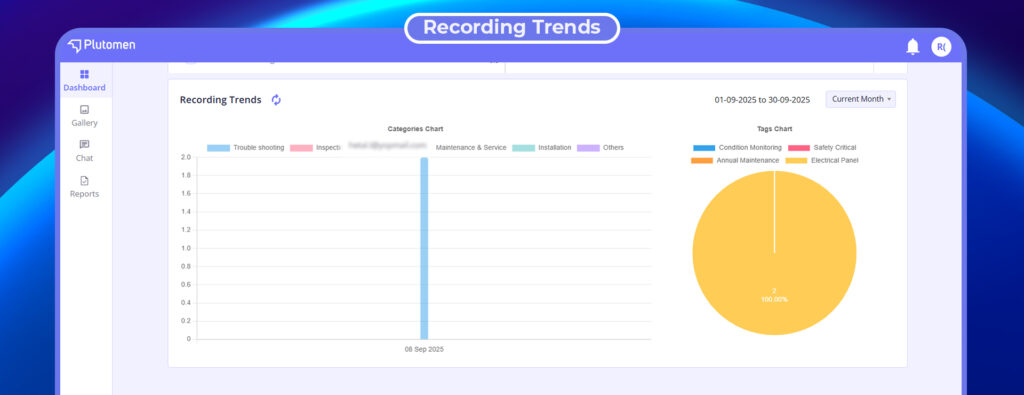Toggle Annual Maintenance legend swatch
1024x395 pixels.
pyautogui.click(x=702, y=161)
